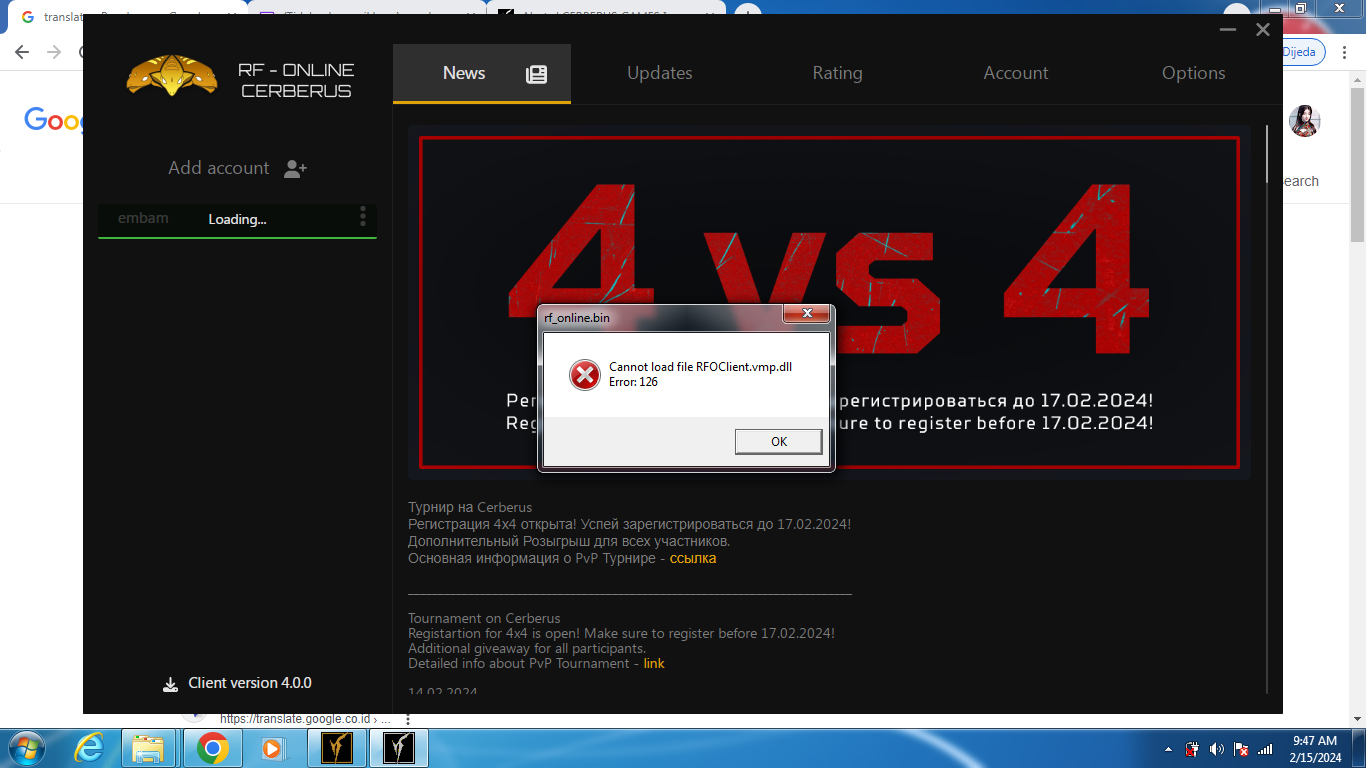Open the orange English 'link' hyperlink
Viewport: 1366px width, 768px height.
(x=654, y=663)
